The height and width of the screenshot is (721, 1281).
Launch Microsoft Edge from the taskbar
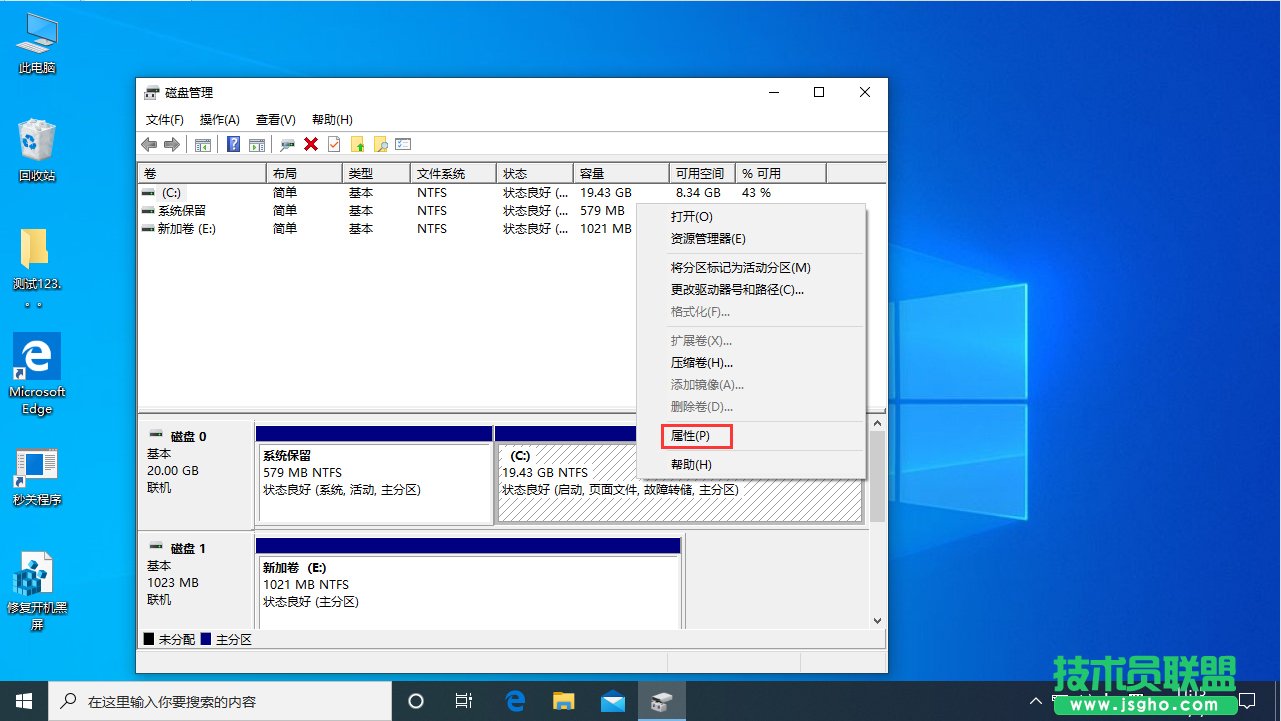[x=515, y=702]
